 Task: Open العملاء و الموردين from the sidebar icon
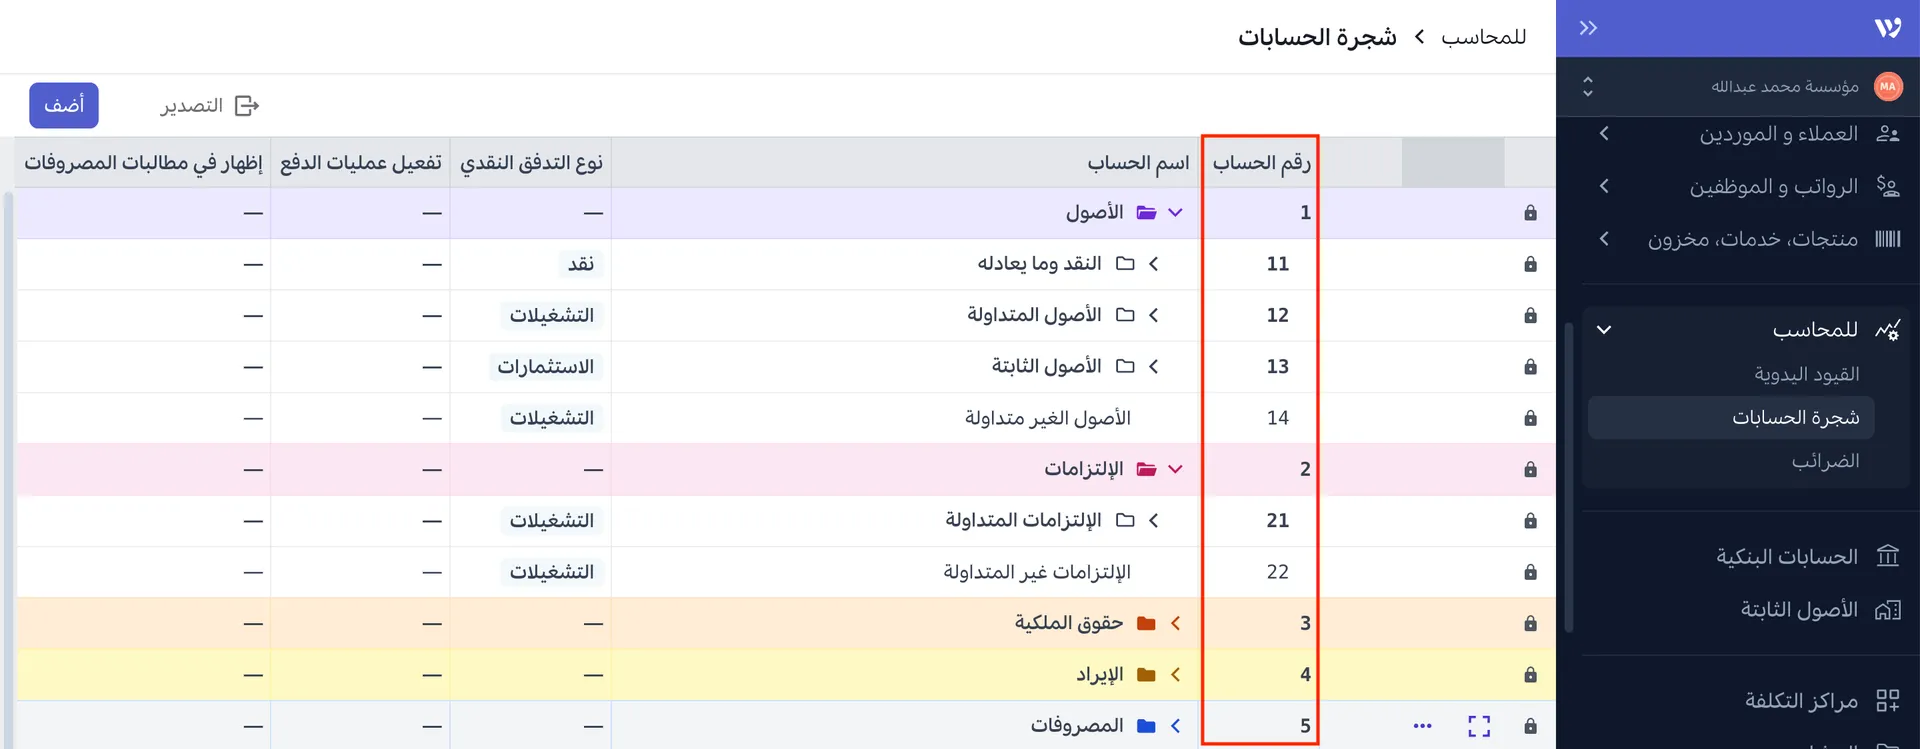click(x=1889, y=133)
